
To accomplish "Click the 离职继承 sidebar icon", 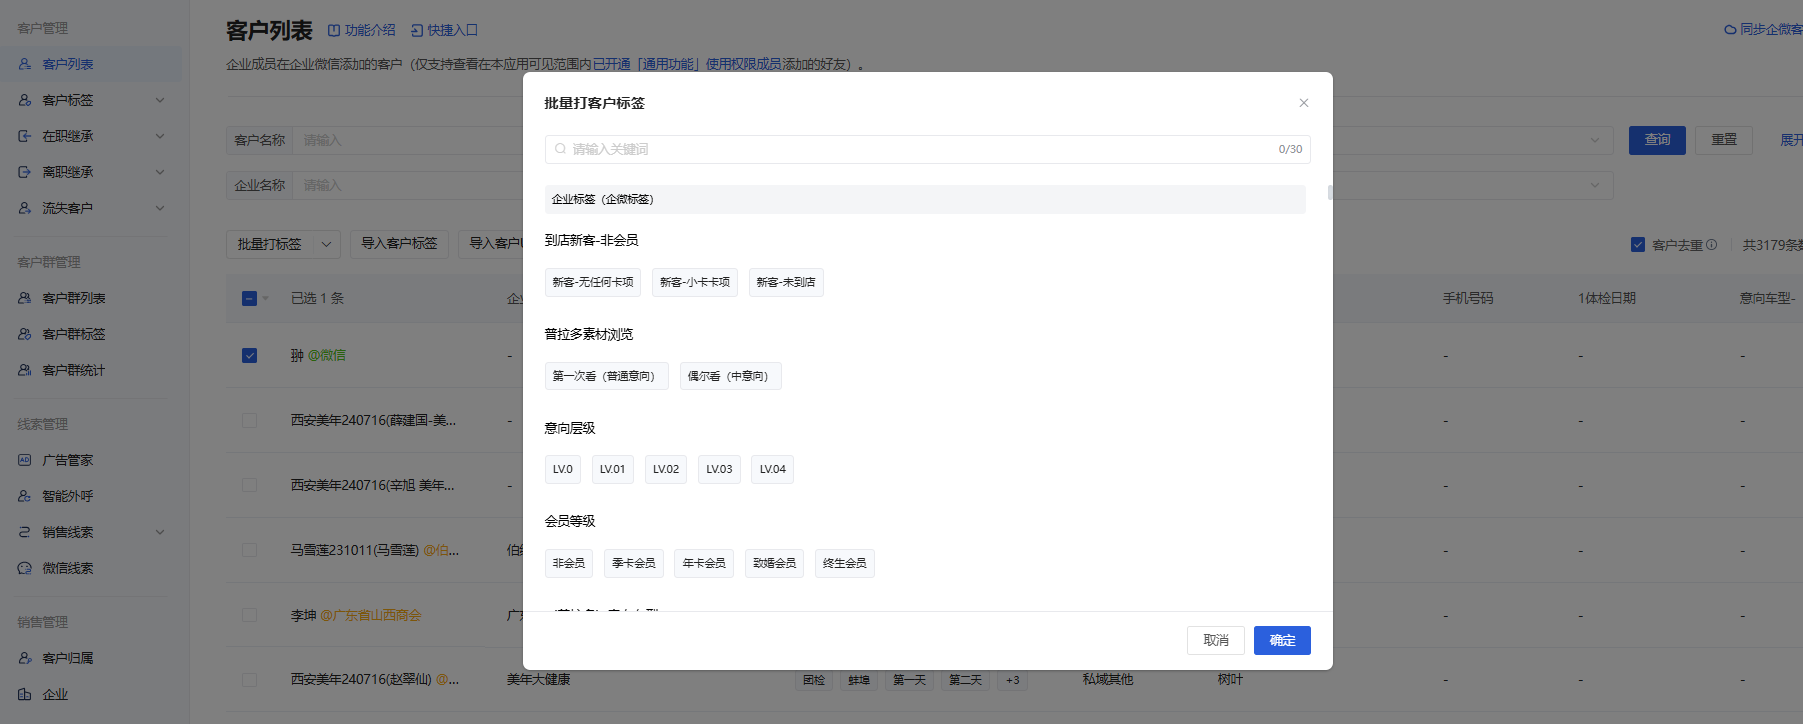I will [x=25, y=172].
